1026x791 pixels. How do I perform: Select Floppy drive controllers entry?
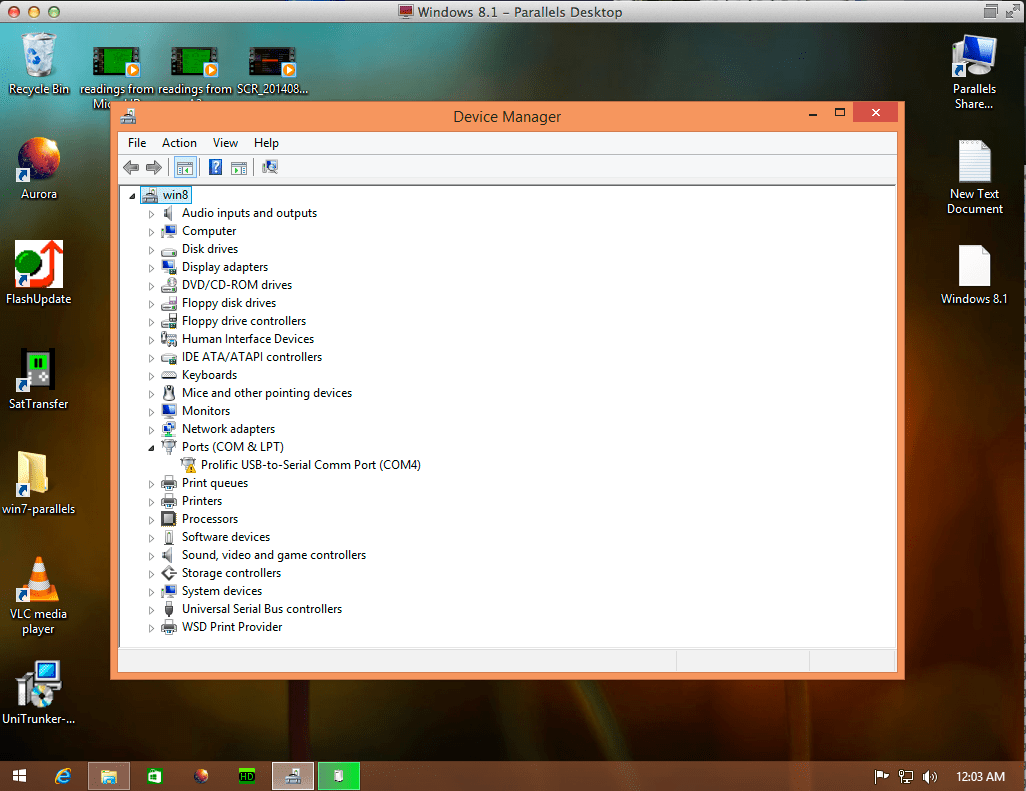[x=244, y=321]
